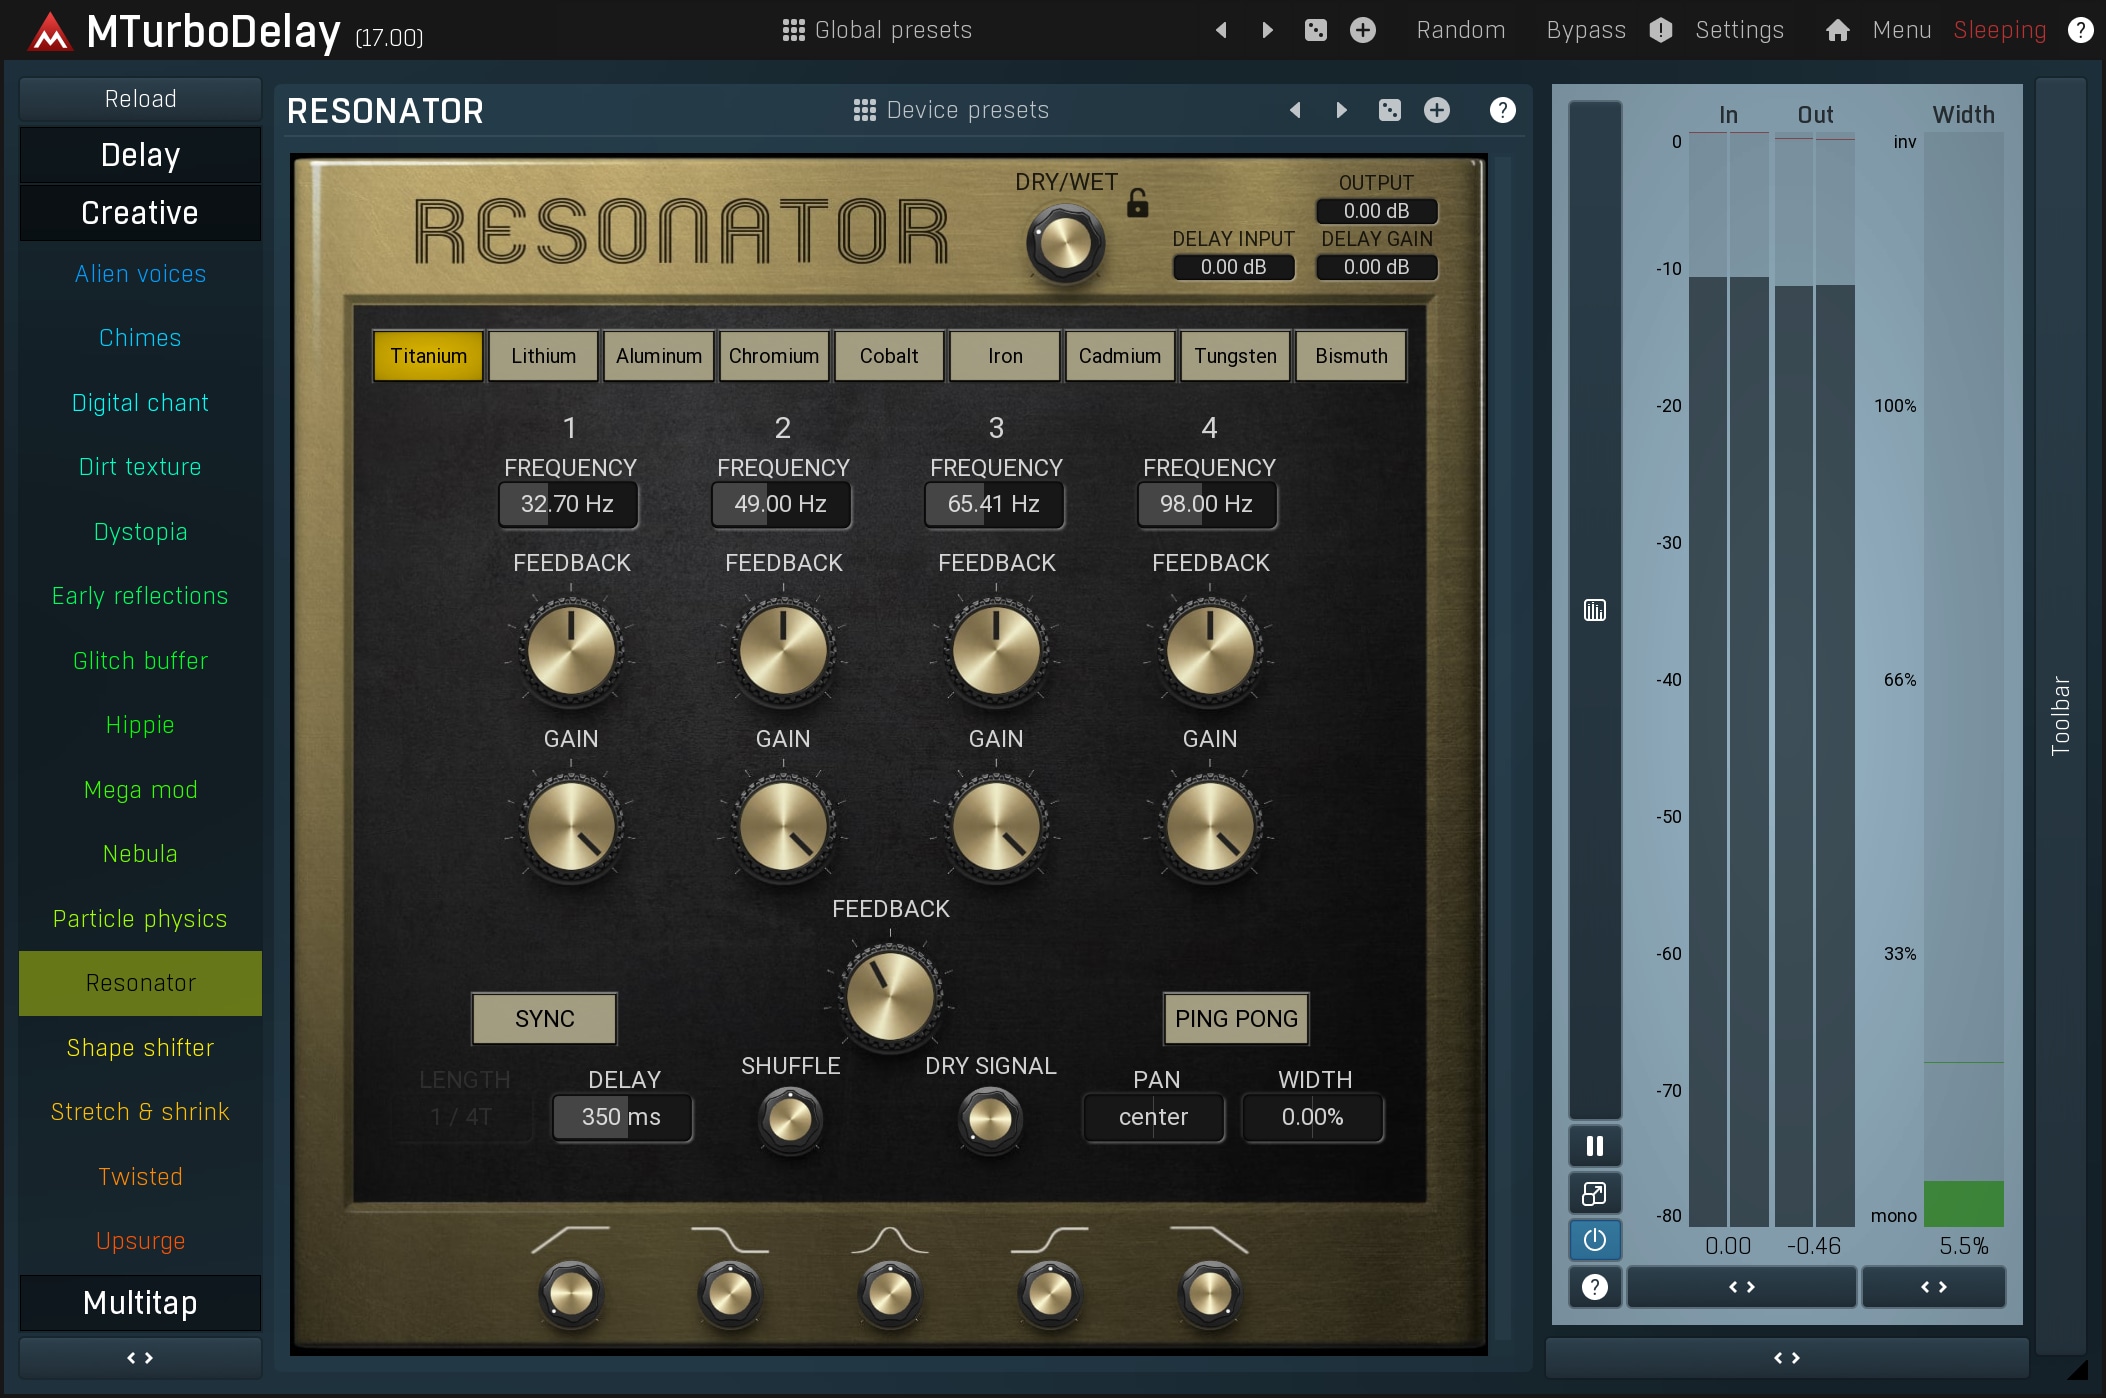Select the Tungsten resonator tab

1234,356
